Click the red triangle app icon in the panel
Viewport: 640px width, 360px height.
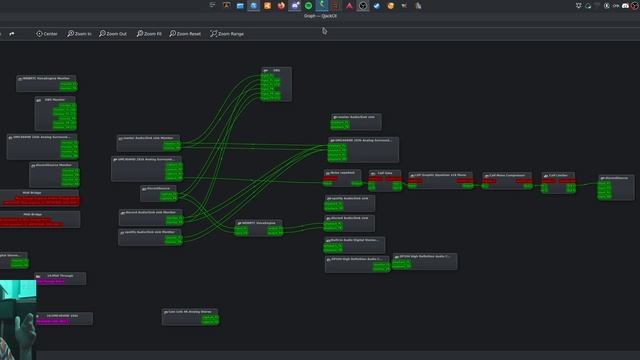(x=349, y=6)
